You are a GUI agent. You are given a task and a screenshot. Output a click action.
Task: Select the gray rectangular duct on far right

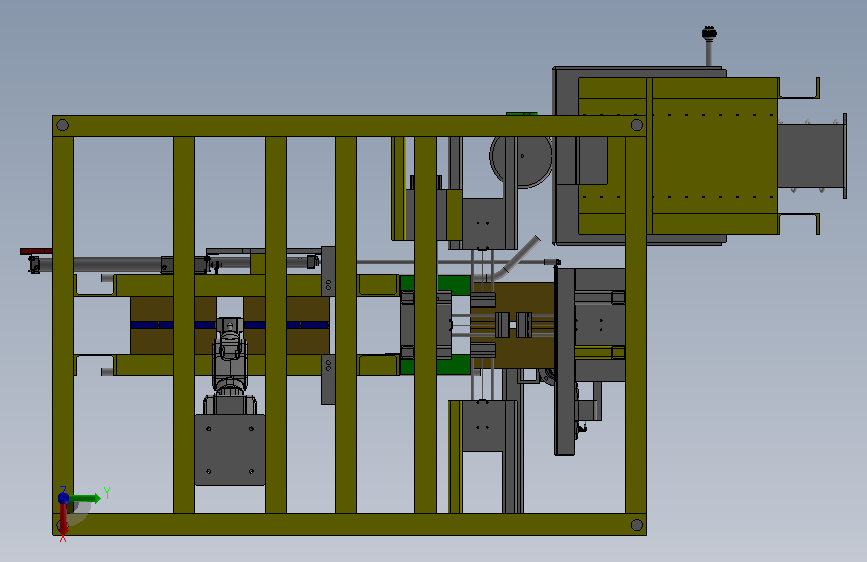click(x=811, y=156)
